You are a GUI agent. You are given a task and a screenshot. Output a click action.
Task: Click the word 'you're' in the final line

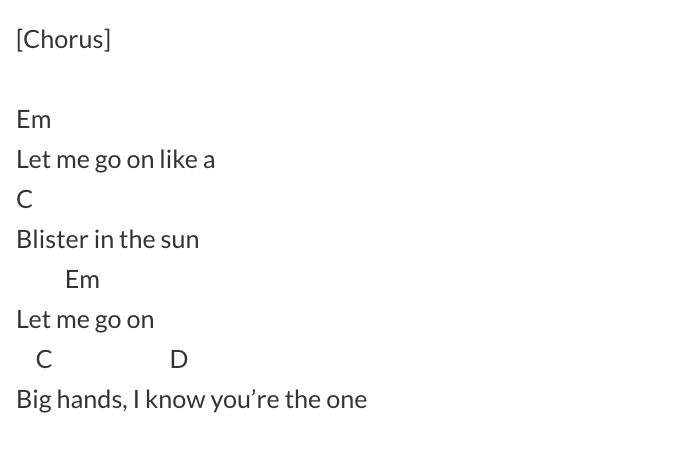(245, 400)
